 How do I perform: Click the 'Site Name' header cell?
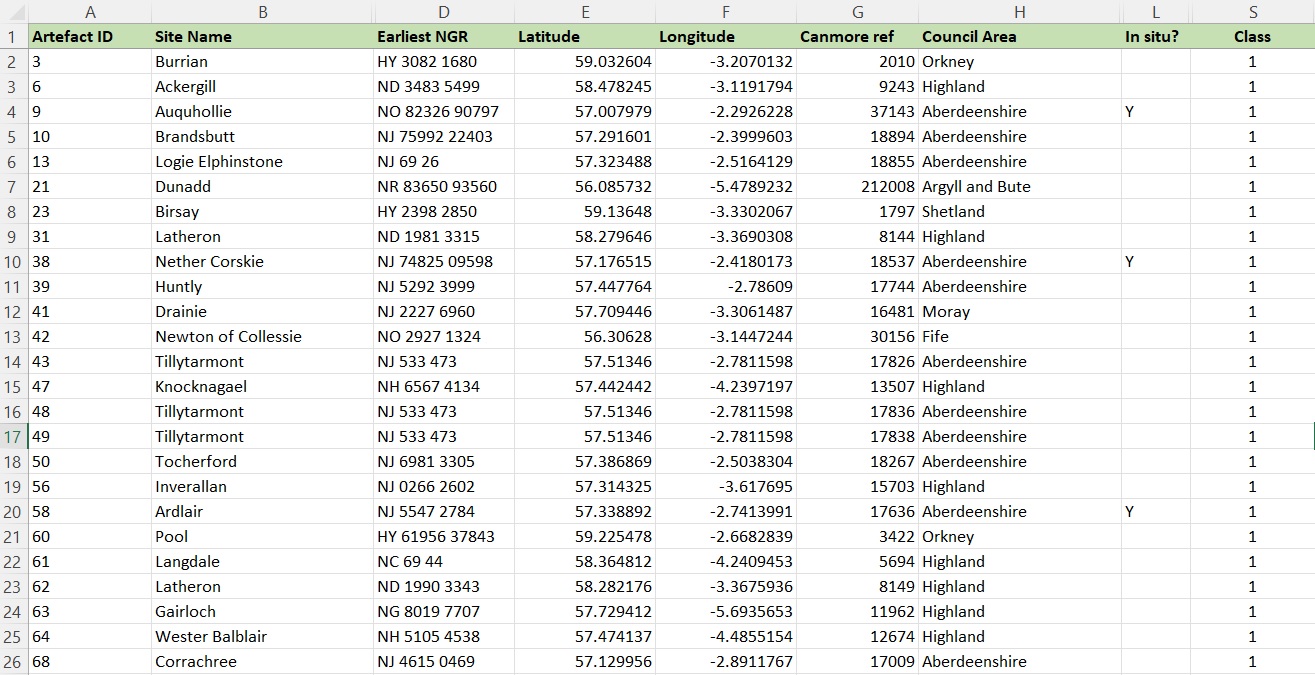click(x=262, y=37)
